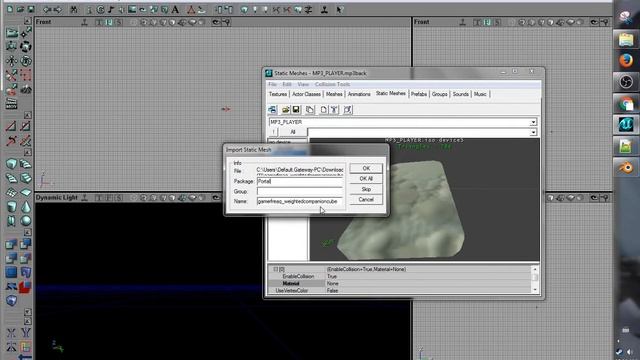This screenshot has width=640, height=360.
Task: Click the Add Volume icon in toolbox
Action: click(11, 301)
